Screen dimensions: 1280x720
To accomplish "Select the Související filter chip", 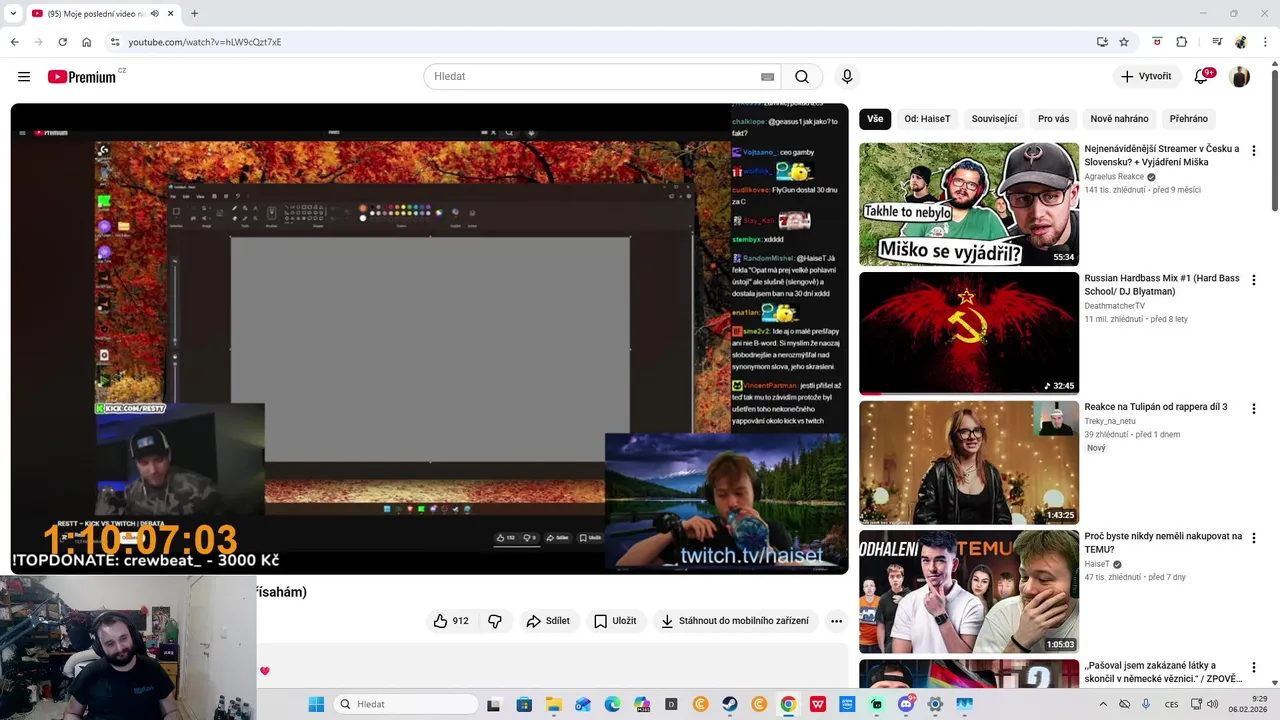I will (994, 119).
